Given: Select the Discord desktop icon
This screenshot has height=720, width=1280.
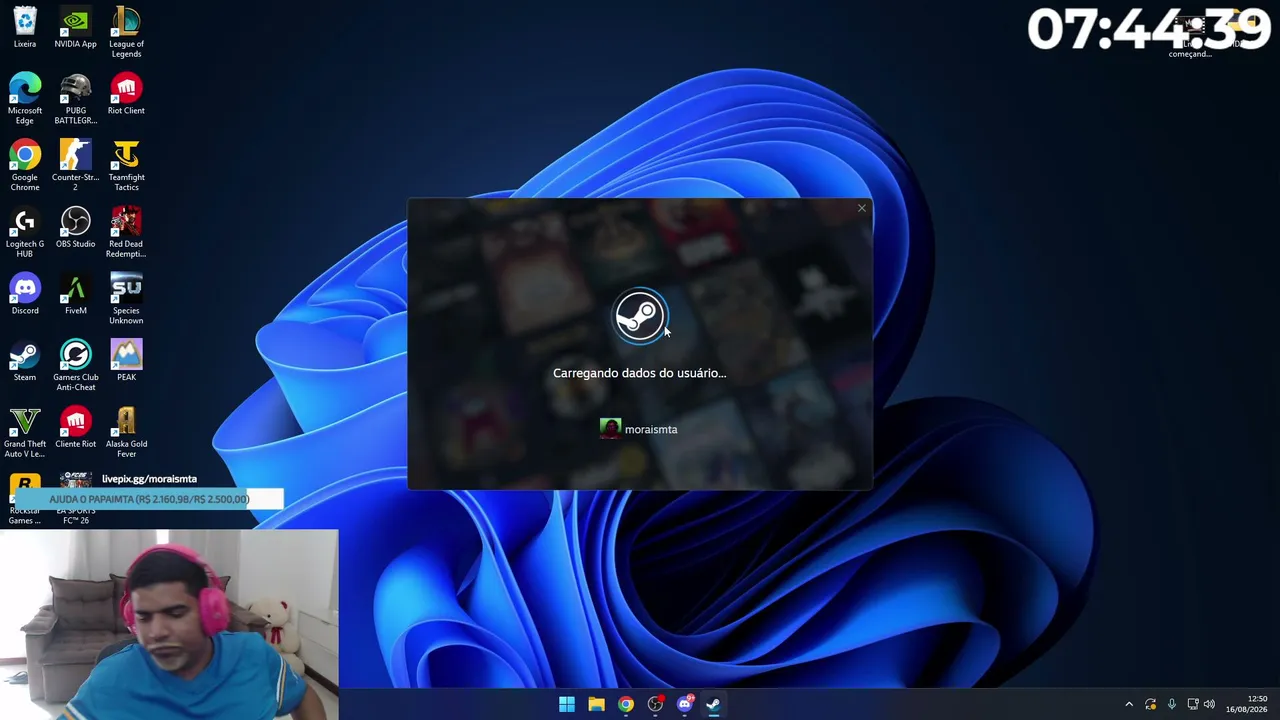Looking at the screenshot, I should pos(25,294).
